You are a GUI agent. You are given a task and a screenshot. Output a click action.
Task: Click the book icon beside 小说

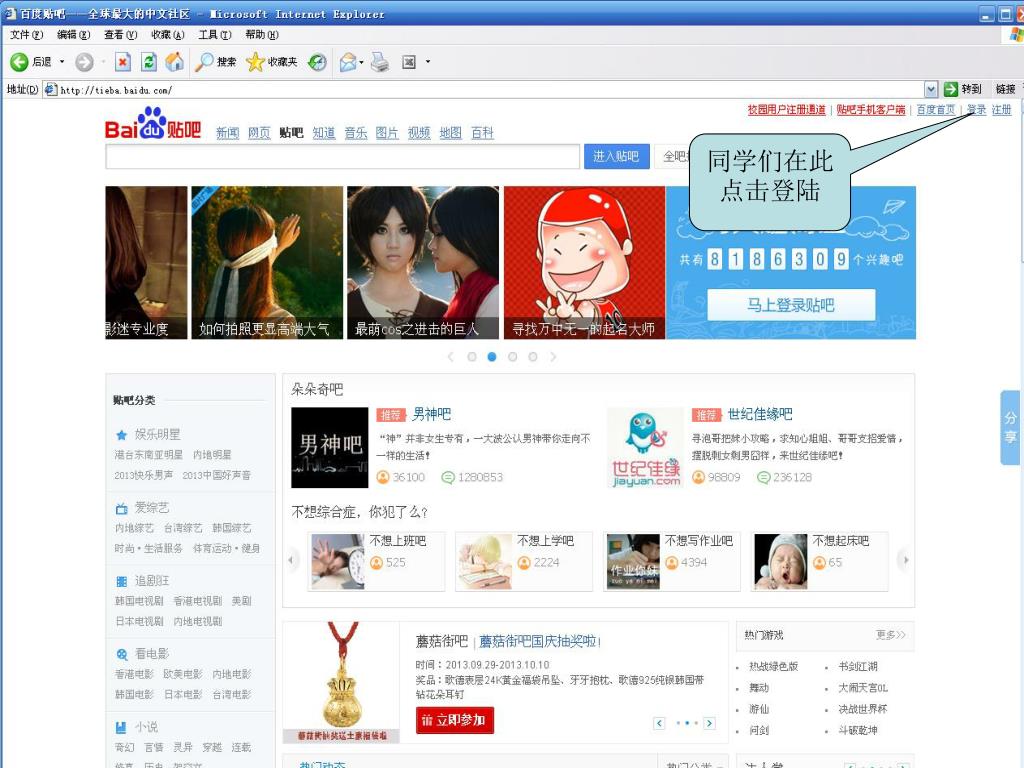pyautogui.click(x=121, y=728)
